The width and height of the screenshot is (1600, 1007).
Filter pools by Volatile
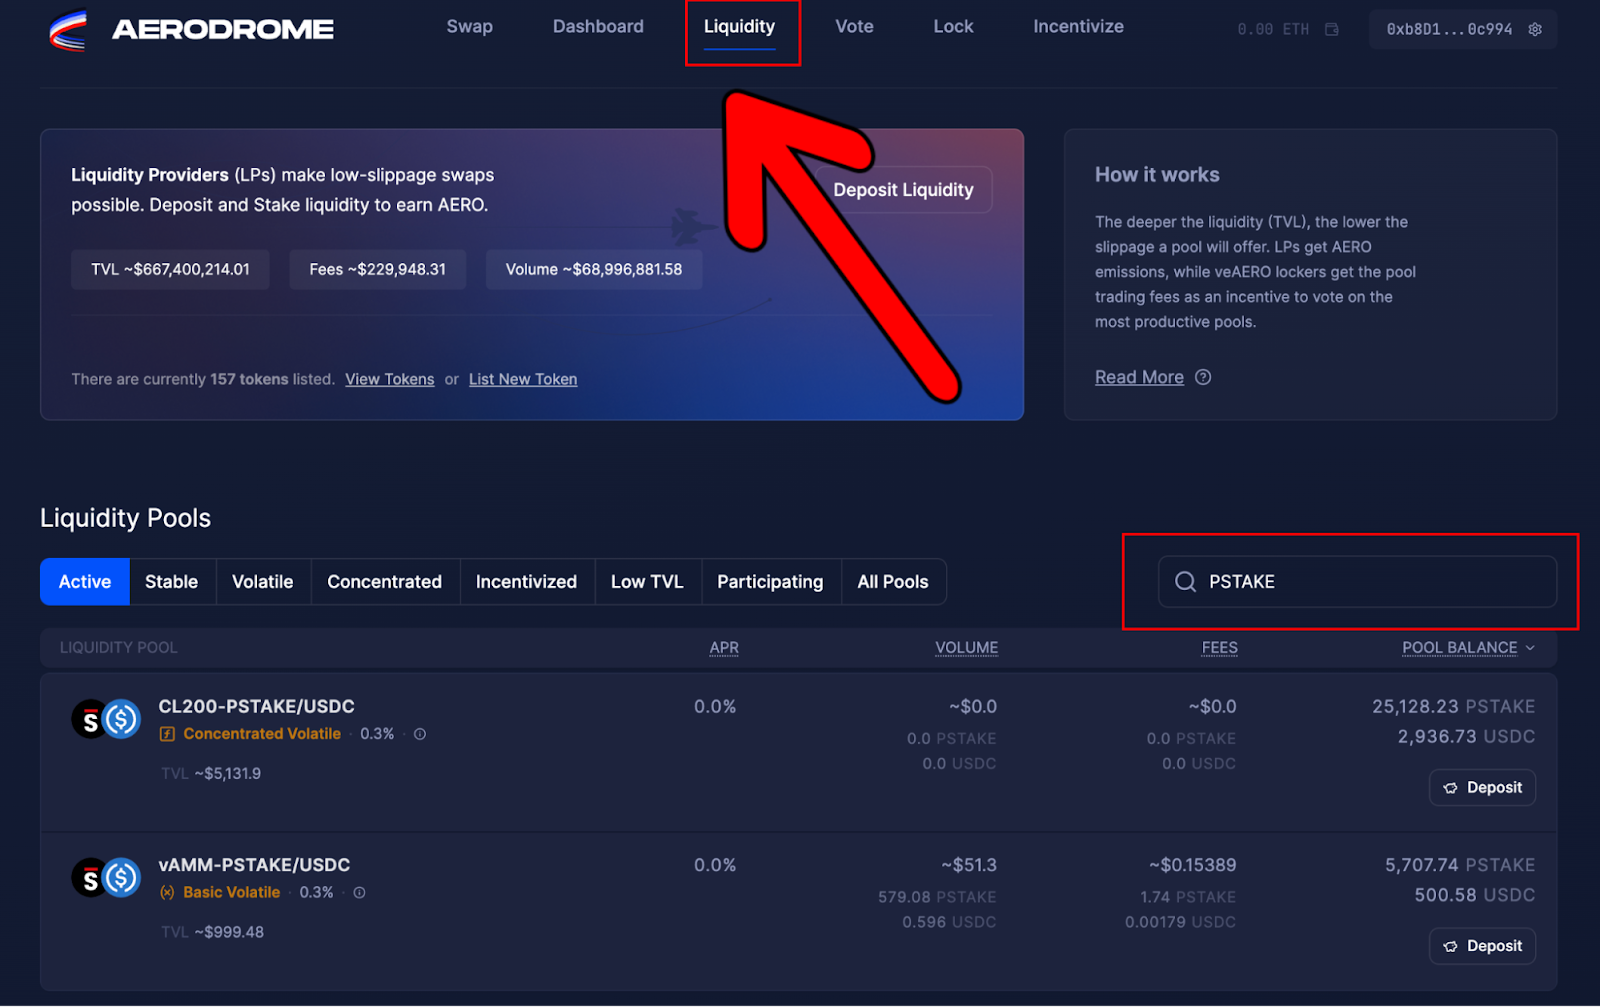coord(263,582)
